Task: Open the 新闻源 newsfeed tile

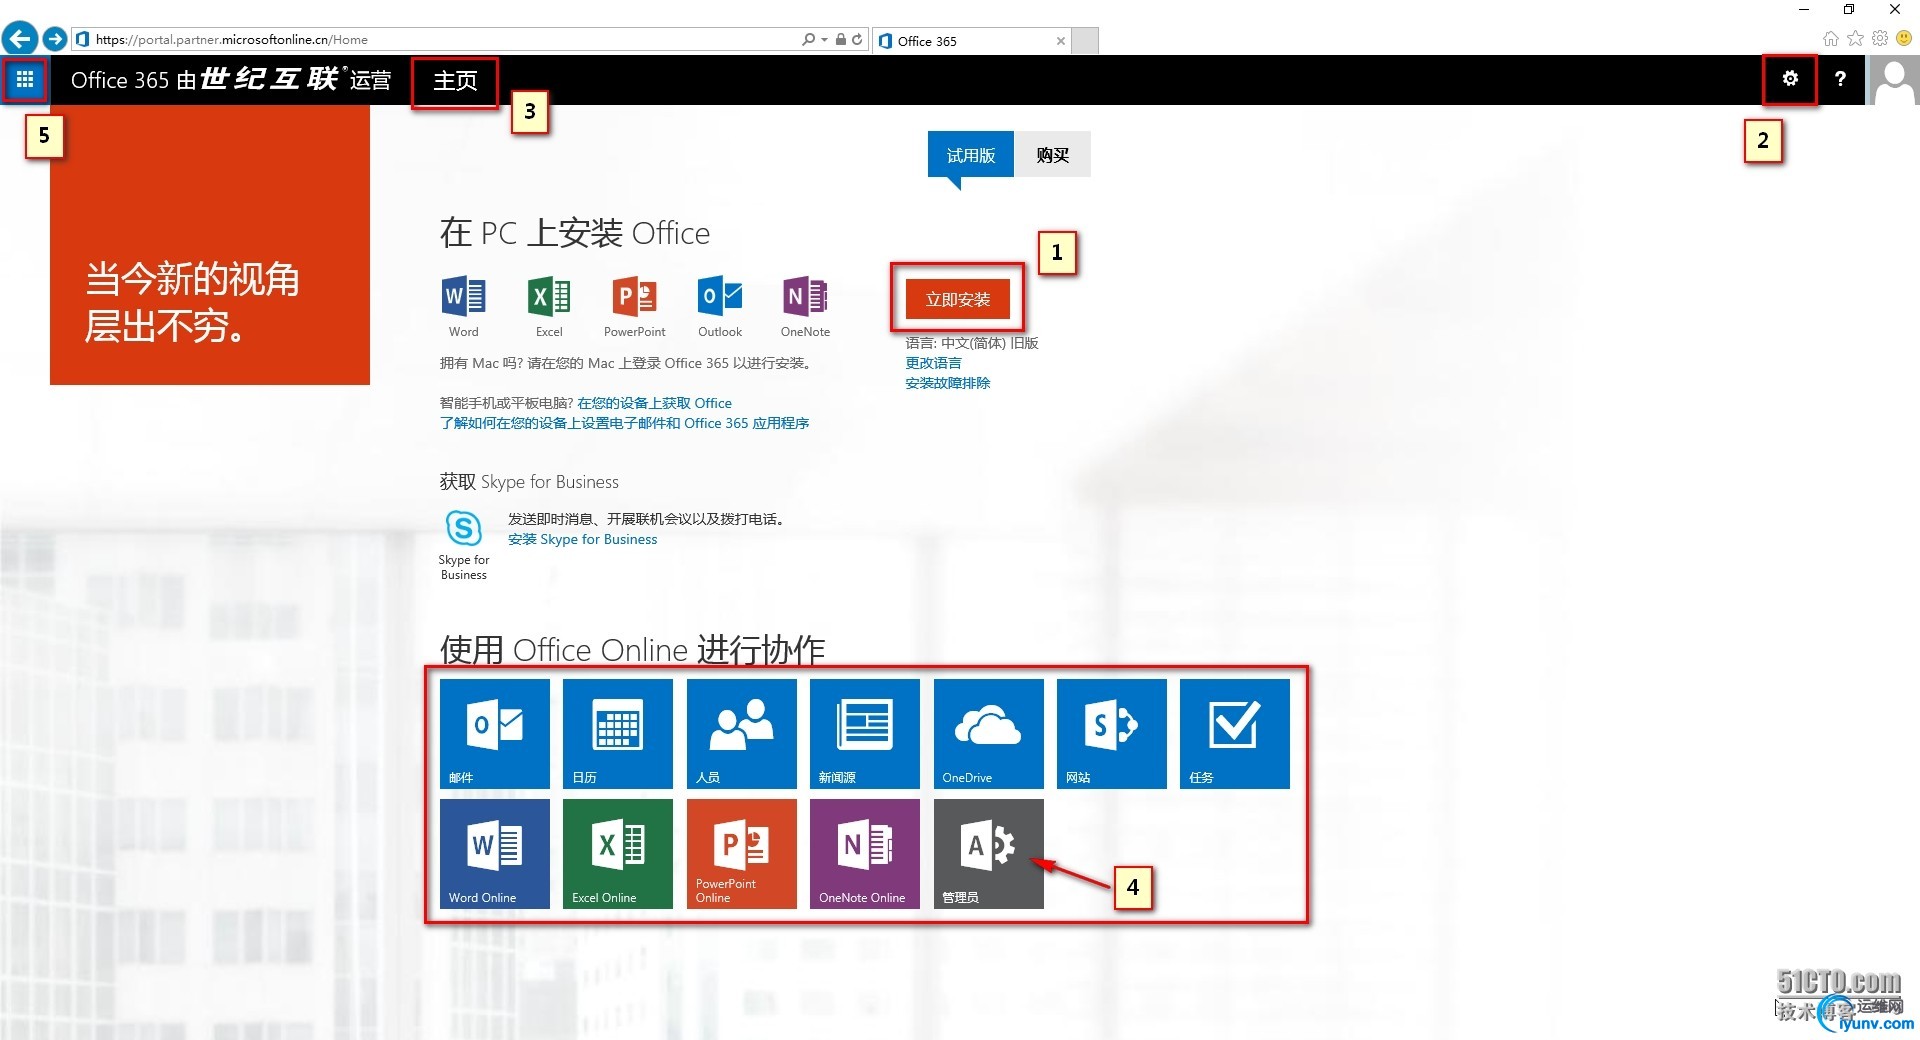Action: coord(865,734)
